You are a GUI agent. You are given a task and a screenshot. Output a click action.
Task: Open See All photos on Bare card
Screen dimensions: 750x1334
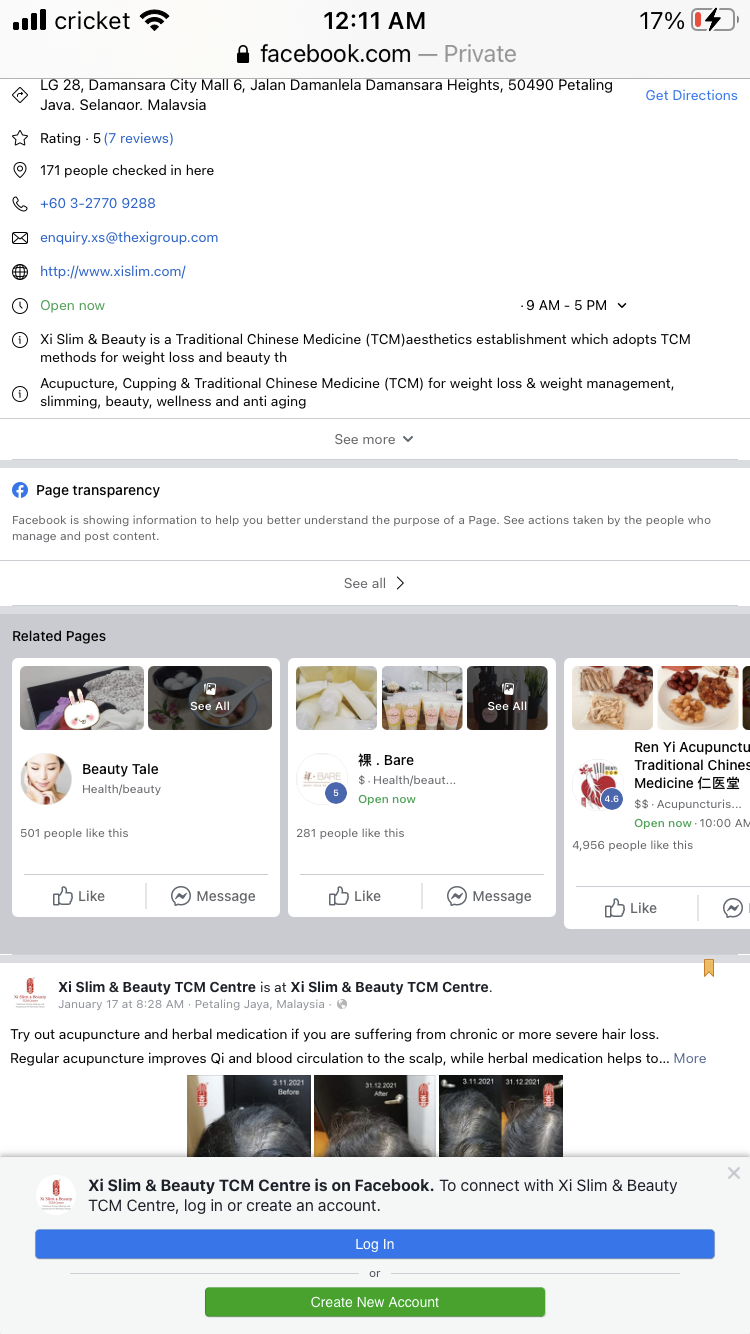point(507,698)
